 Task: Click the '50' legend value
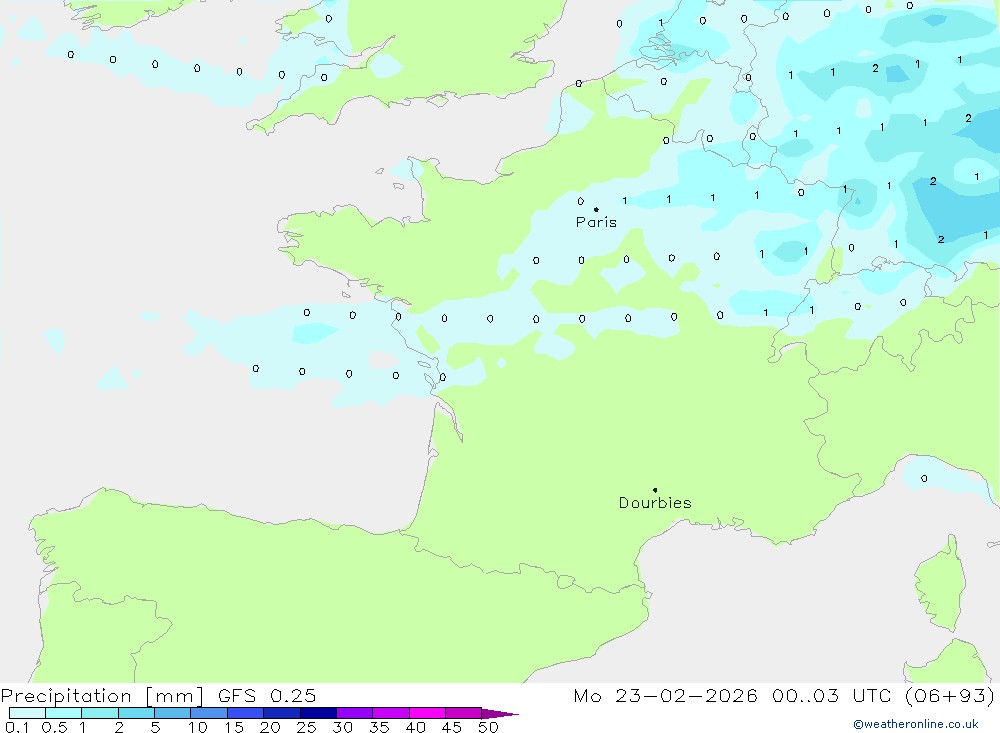pyautogui.click(x=488, y=727)
